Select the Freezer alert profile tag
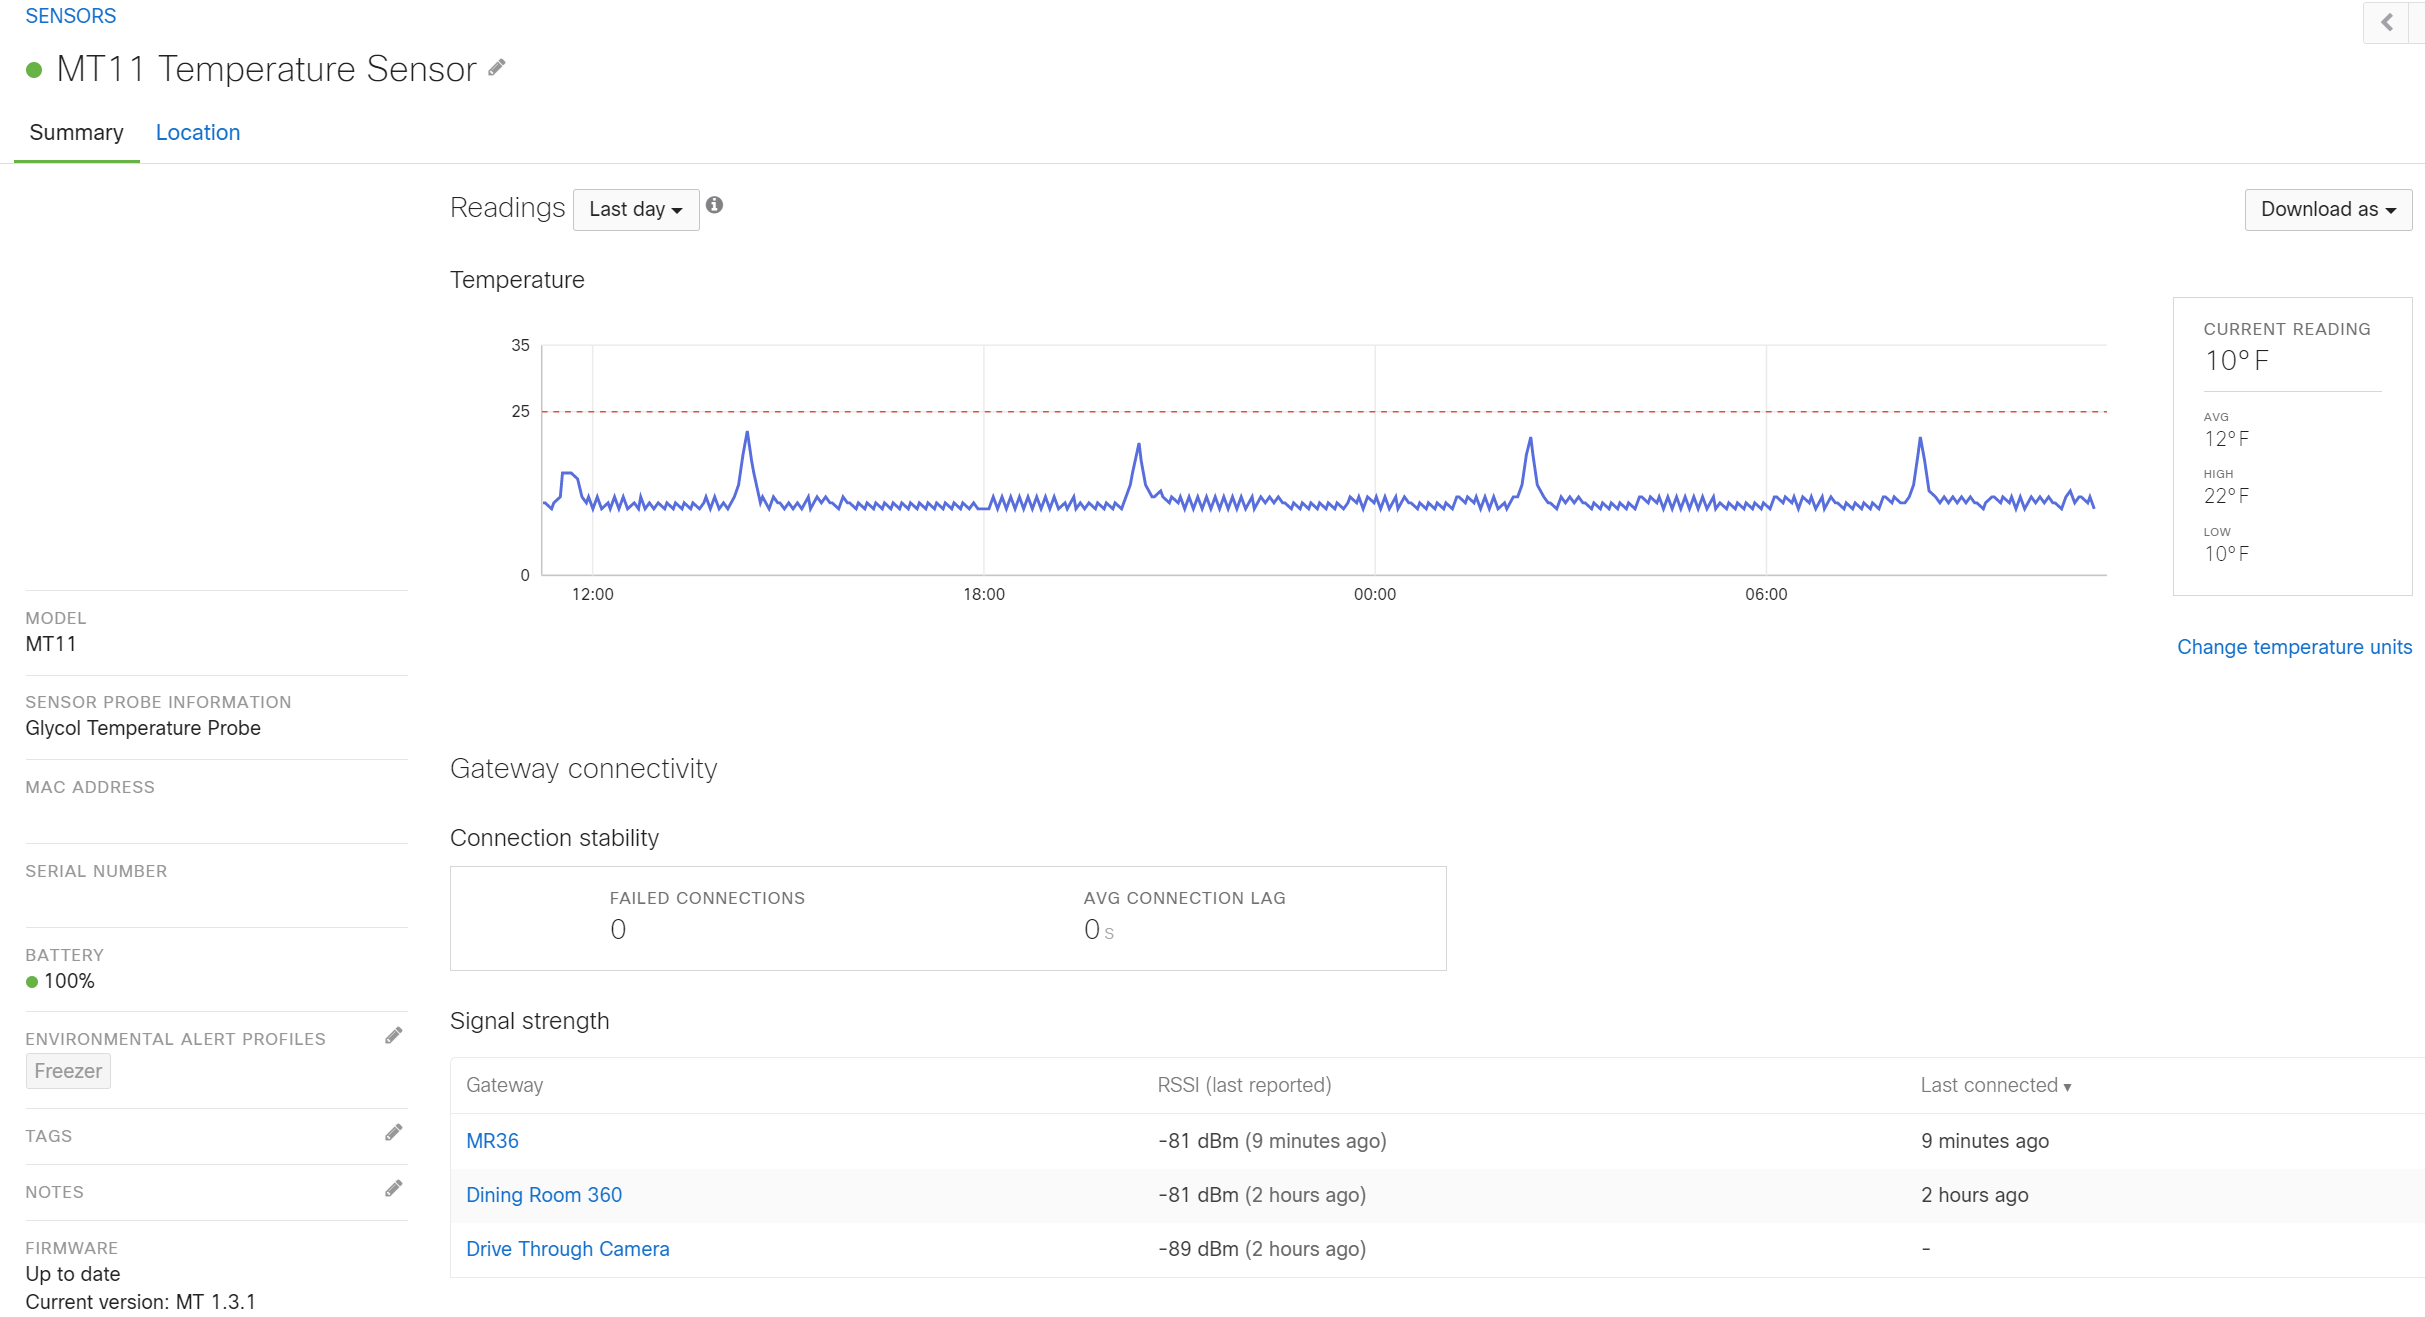Image resolution: width=2425 pixels, height=1317 pixels. (x=68, y=1070)
